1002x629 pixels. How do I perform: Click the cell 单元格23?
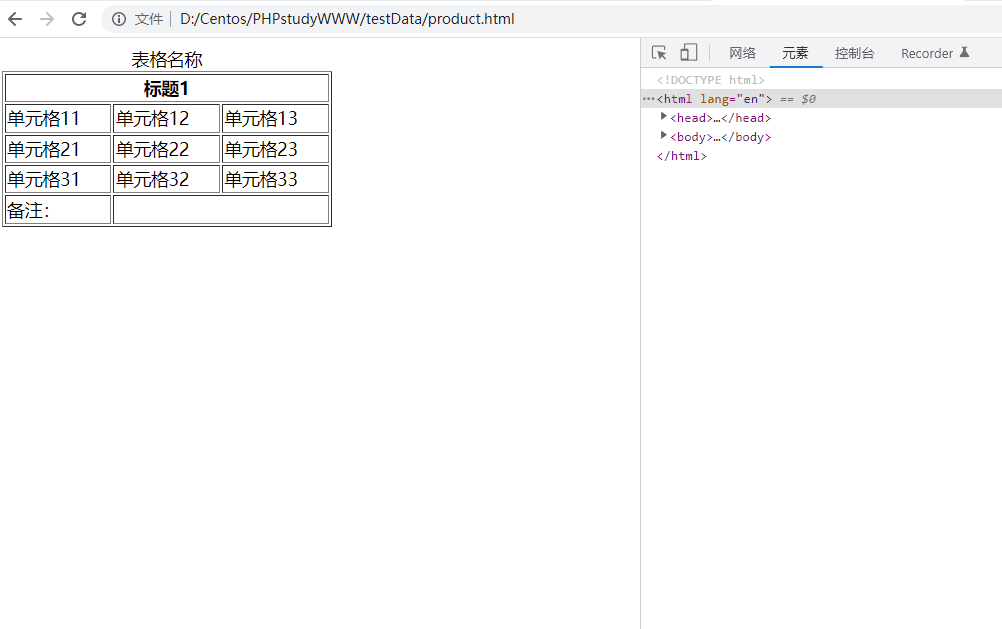pyautogui.click(x=275, y=149)
